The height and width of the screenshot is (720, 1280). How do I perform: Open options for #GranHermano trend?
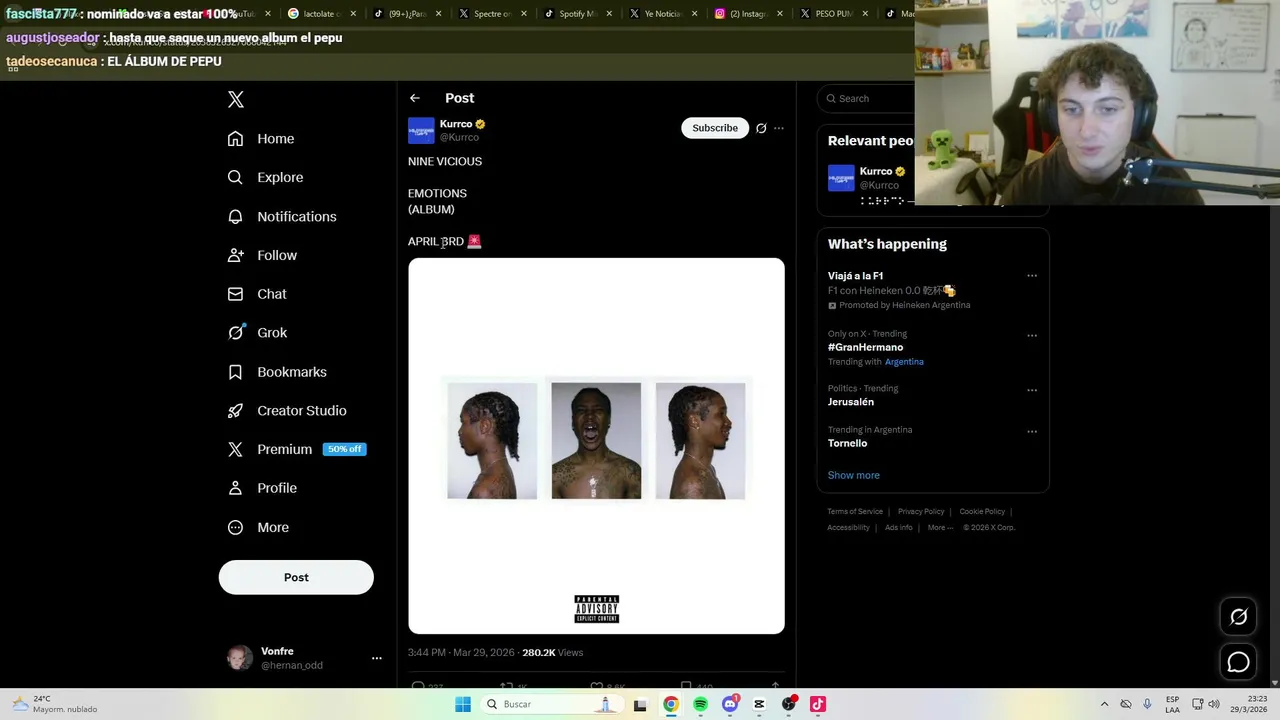coord(1032,335)
